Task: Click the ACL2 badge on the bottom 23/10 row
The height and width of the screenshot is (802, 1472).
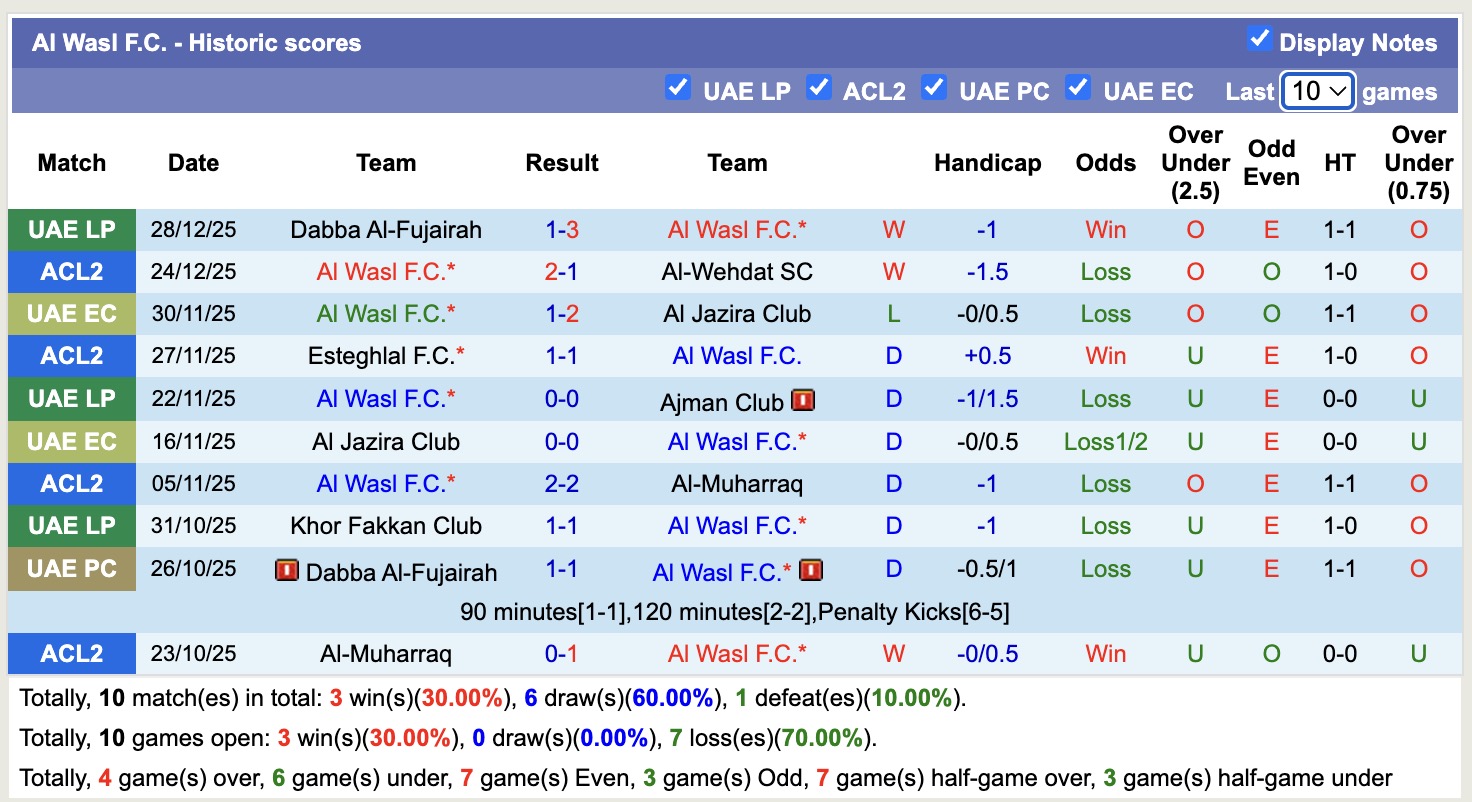Action: pyautogui.click(x=71, y=653)
